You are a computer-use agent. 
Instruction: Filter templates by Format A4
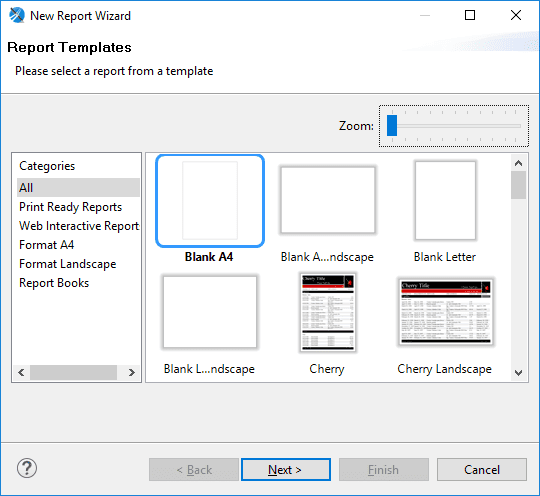[x=46, y=245]
